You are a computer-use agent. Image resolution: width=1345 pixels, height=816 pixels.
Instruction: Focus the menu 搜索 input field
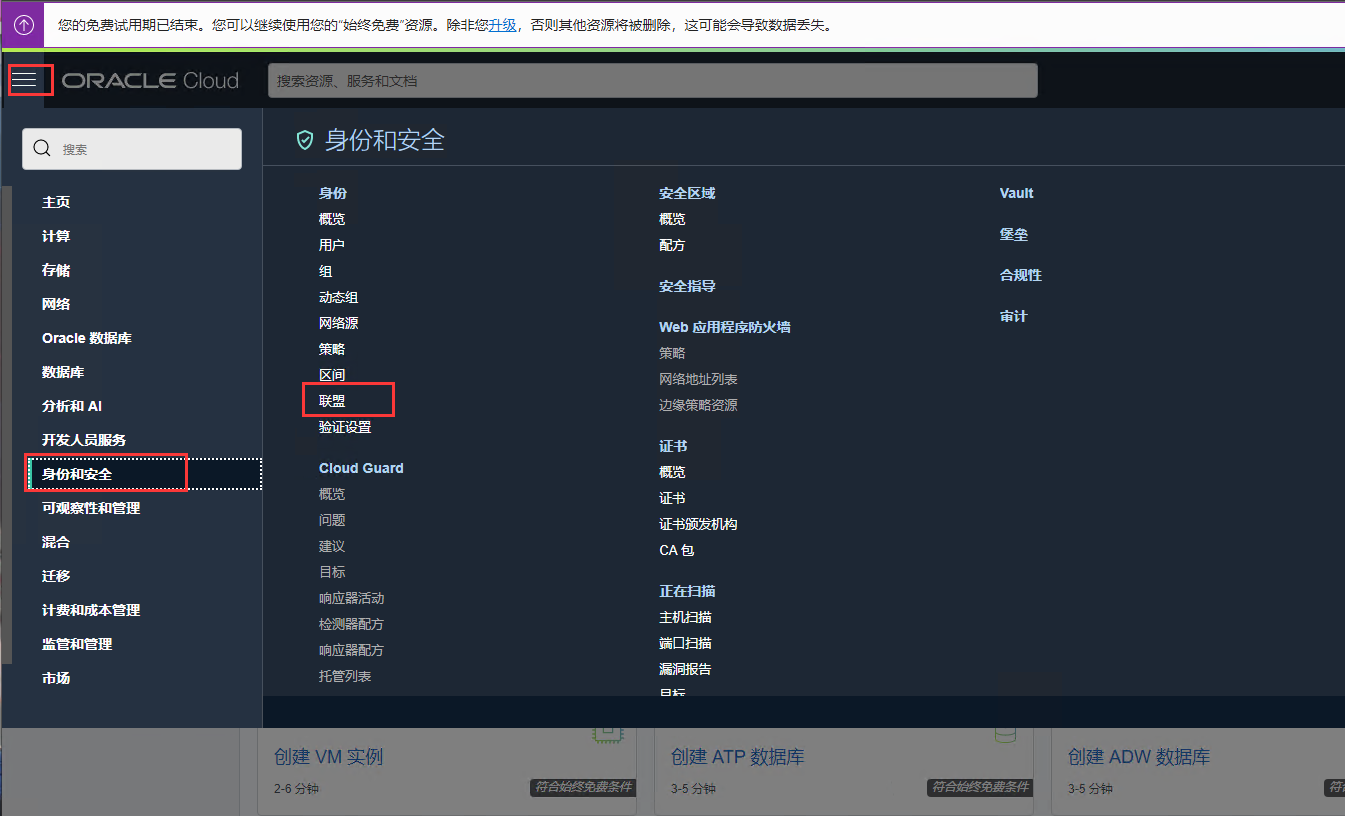(132, 149)
